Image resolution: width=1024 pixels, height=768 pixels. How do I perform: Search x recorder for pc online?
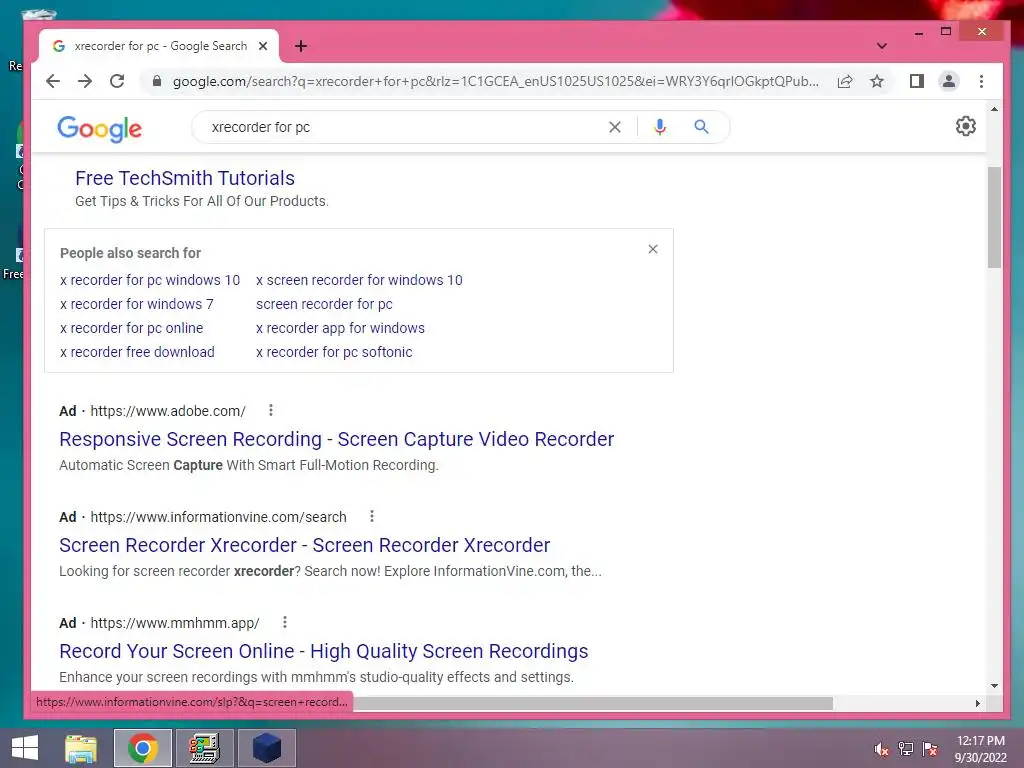(131, 328)
